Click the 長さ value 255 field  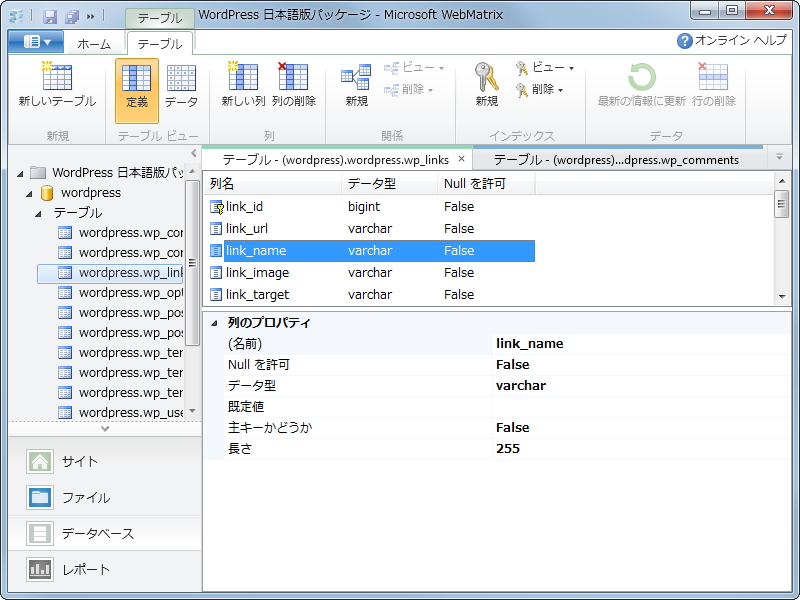point(642,449)
